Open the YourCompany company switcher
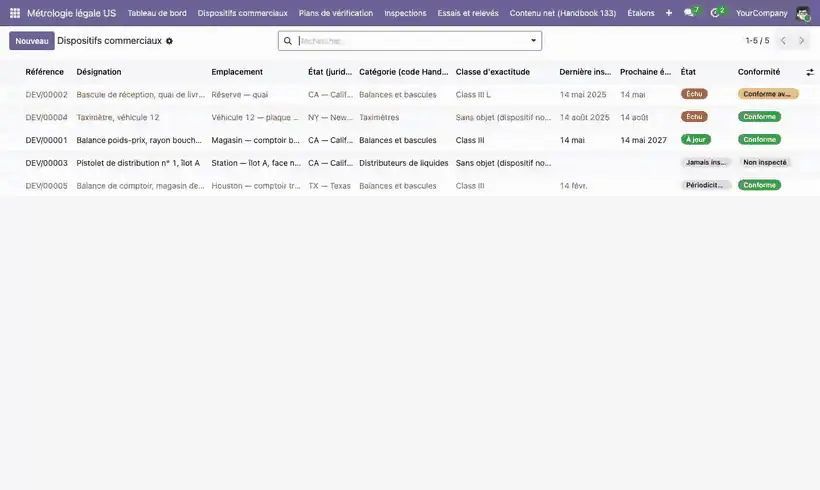Screen dimensions: 820x490 761,13
